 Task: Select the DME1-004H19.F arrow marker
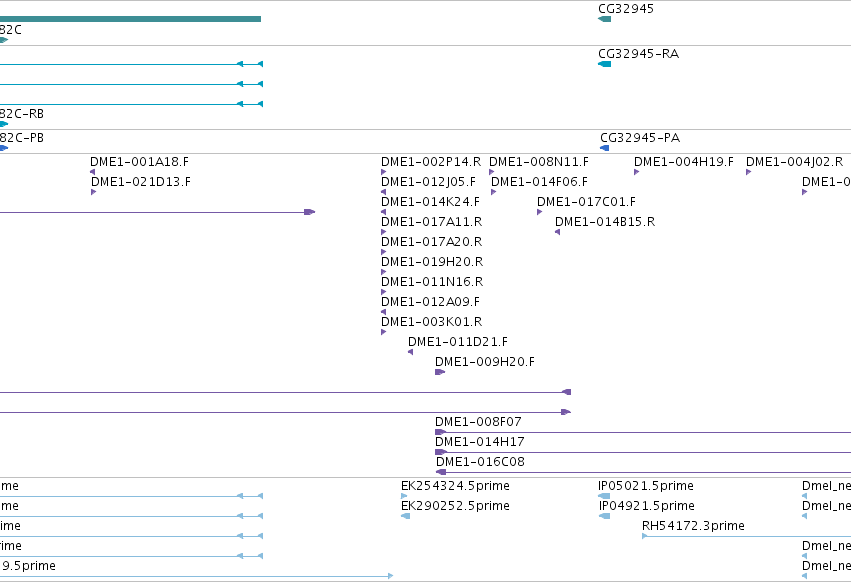coord(637,172)
